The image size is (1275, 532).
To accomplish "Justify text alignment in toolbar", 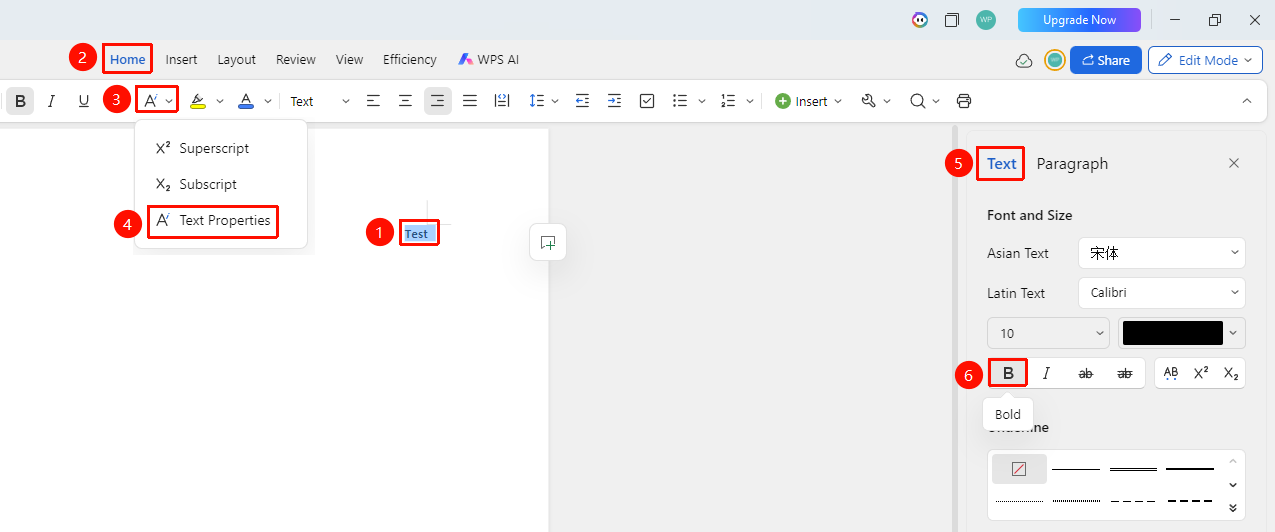I will pyautogui.click(x=470, y=101).
